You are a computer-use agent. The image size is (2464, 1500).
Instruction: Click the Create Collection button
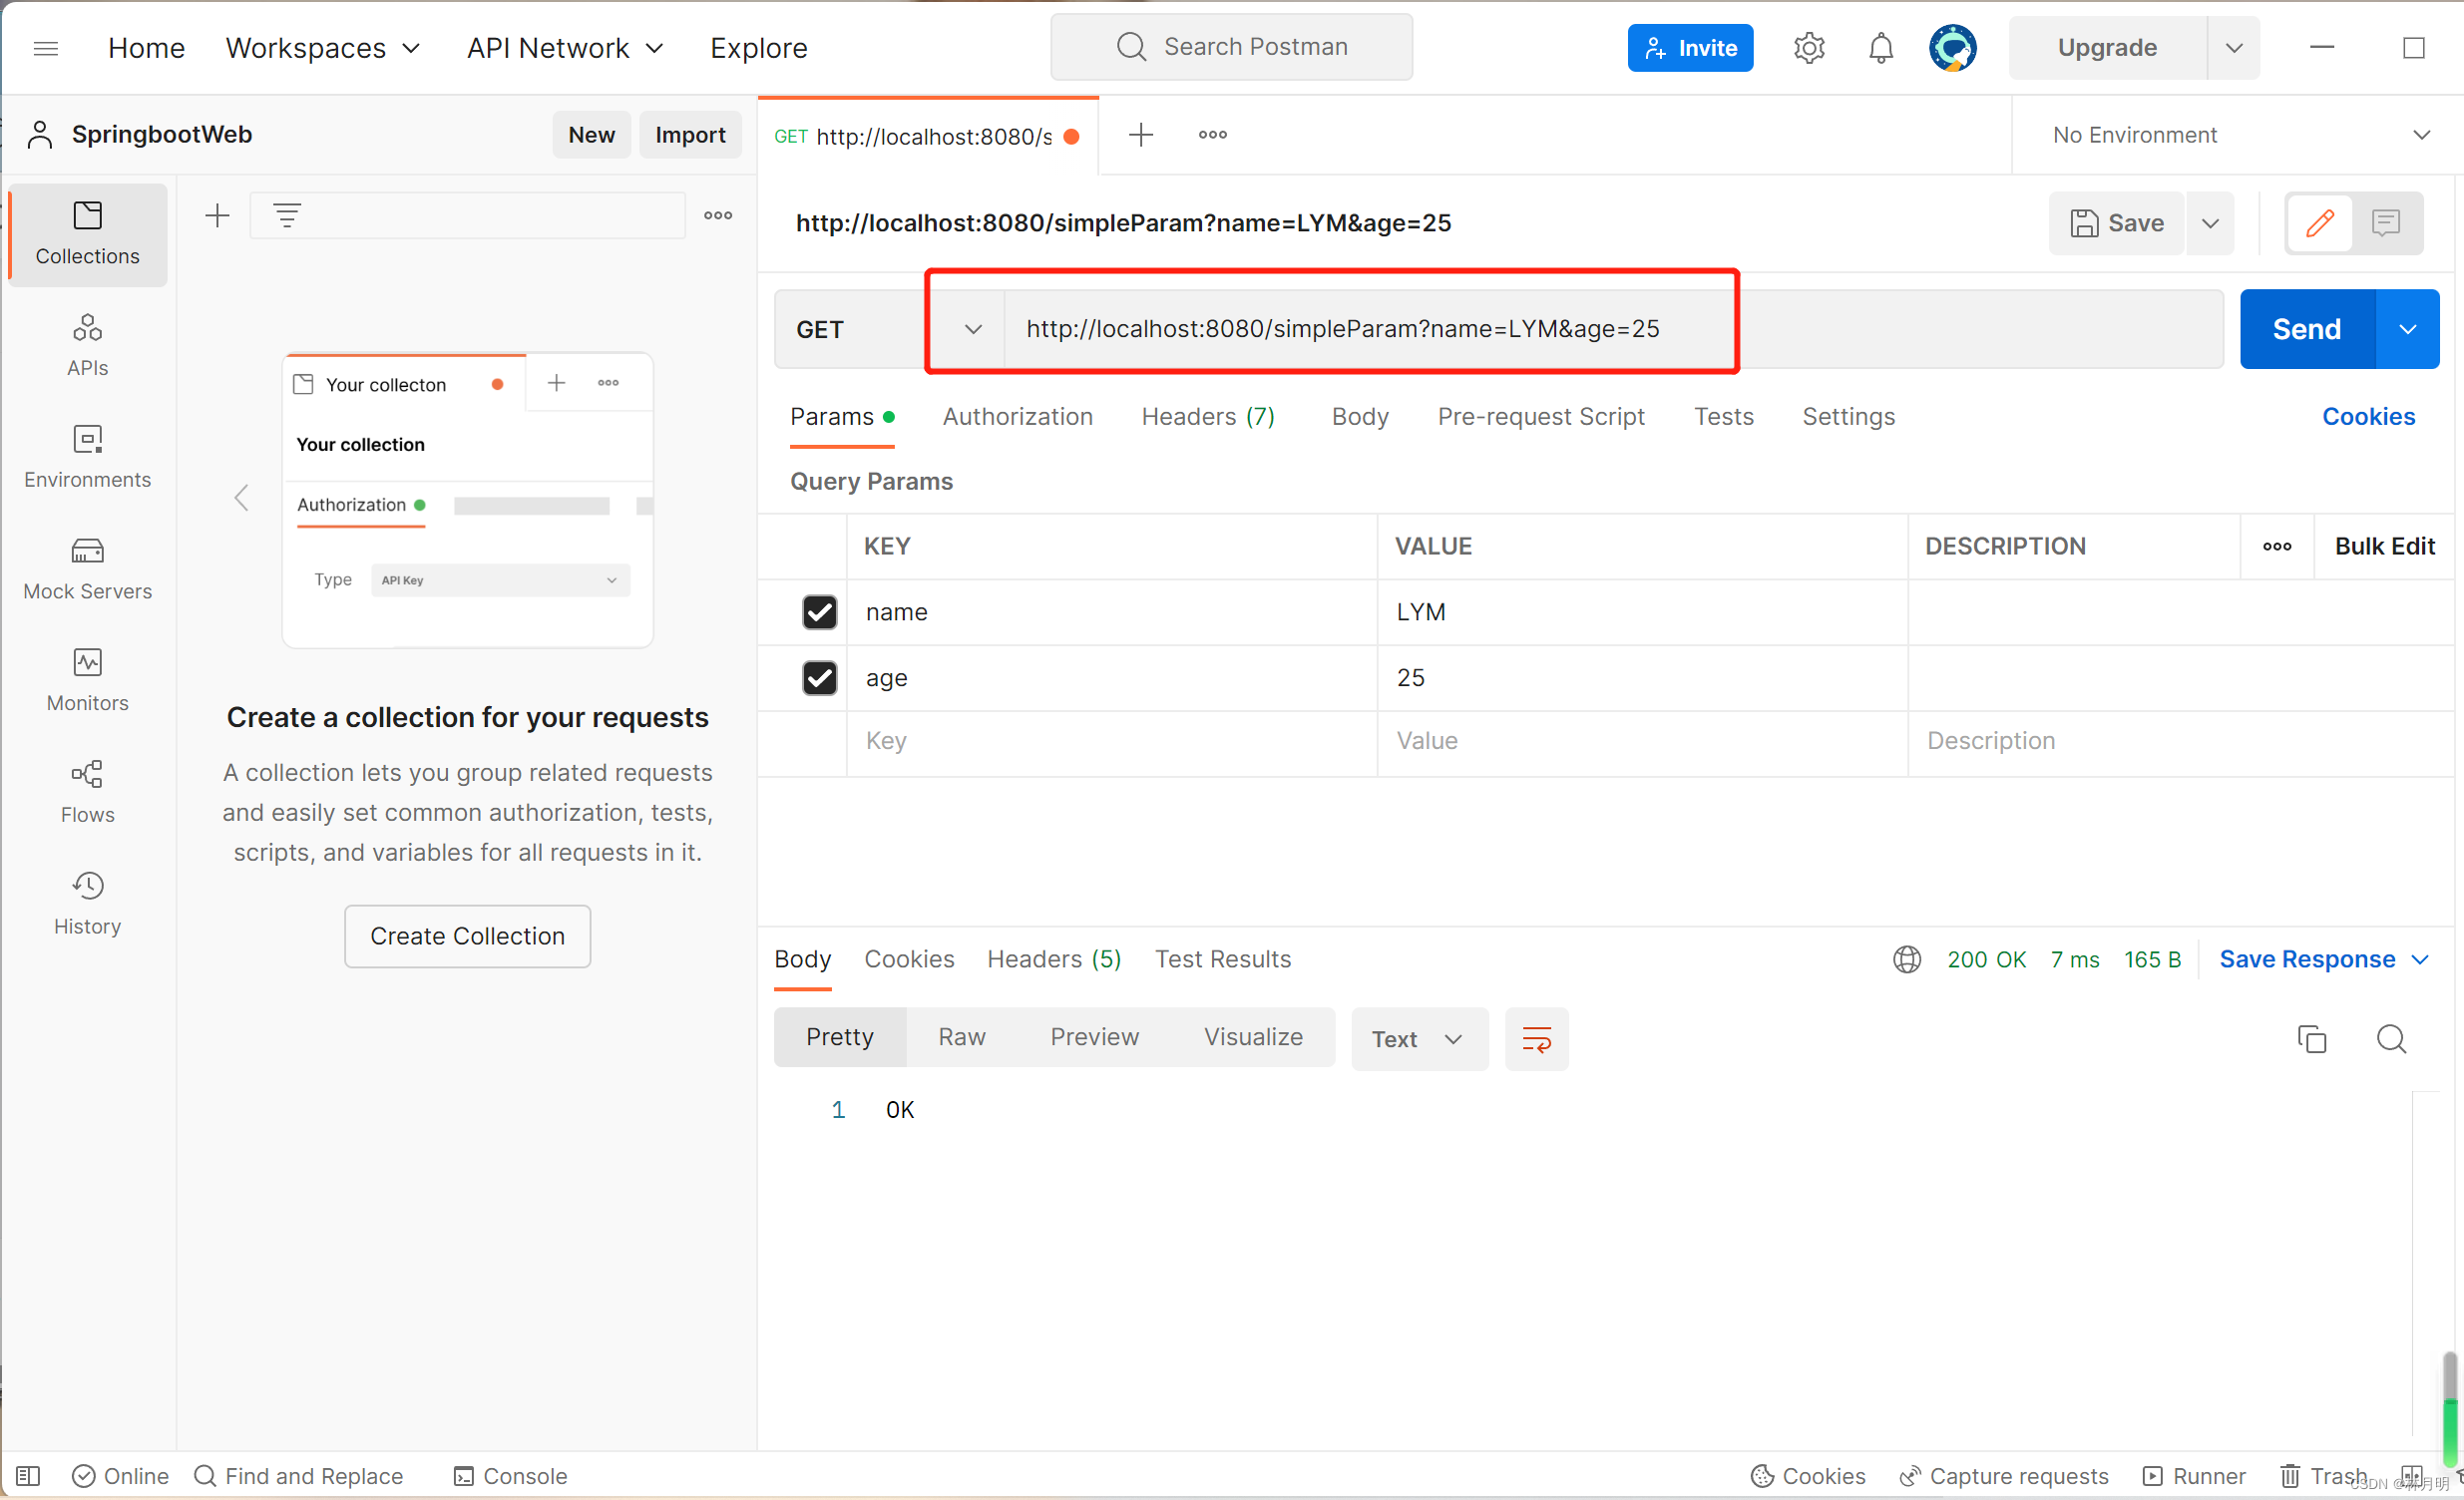tap(467, 936)
